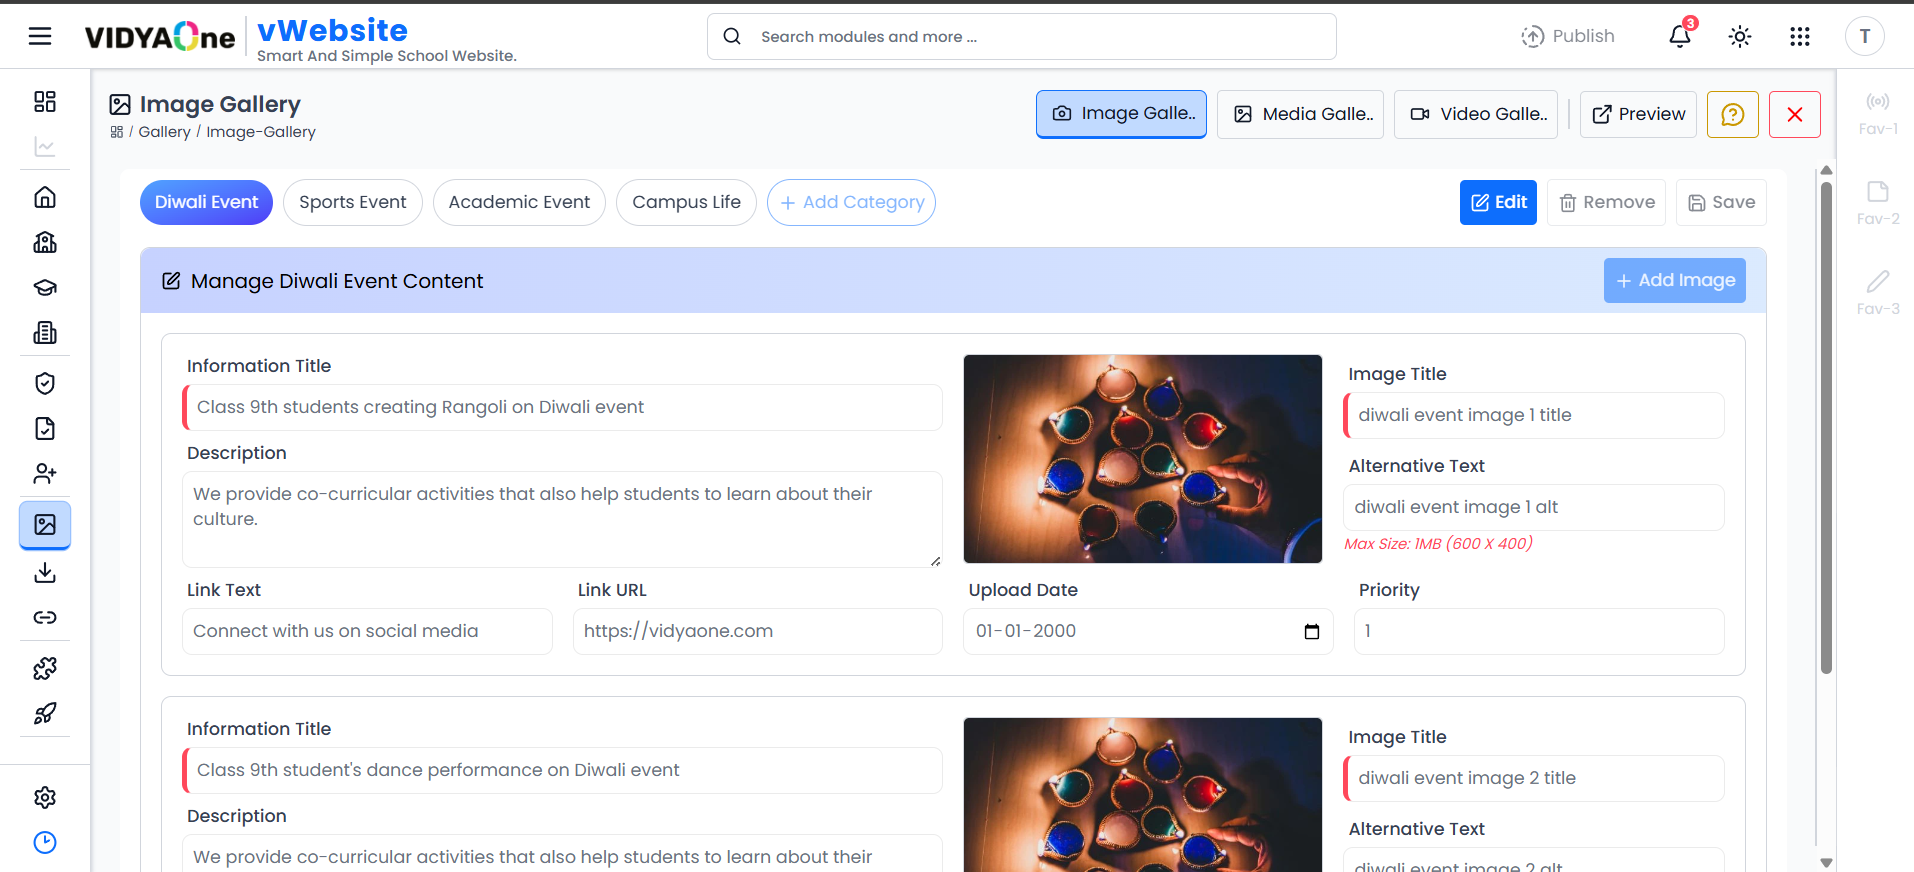Click the VidyaOne logo
The width and height of the screenshot is (1914, 872).
160,38
